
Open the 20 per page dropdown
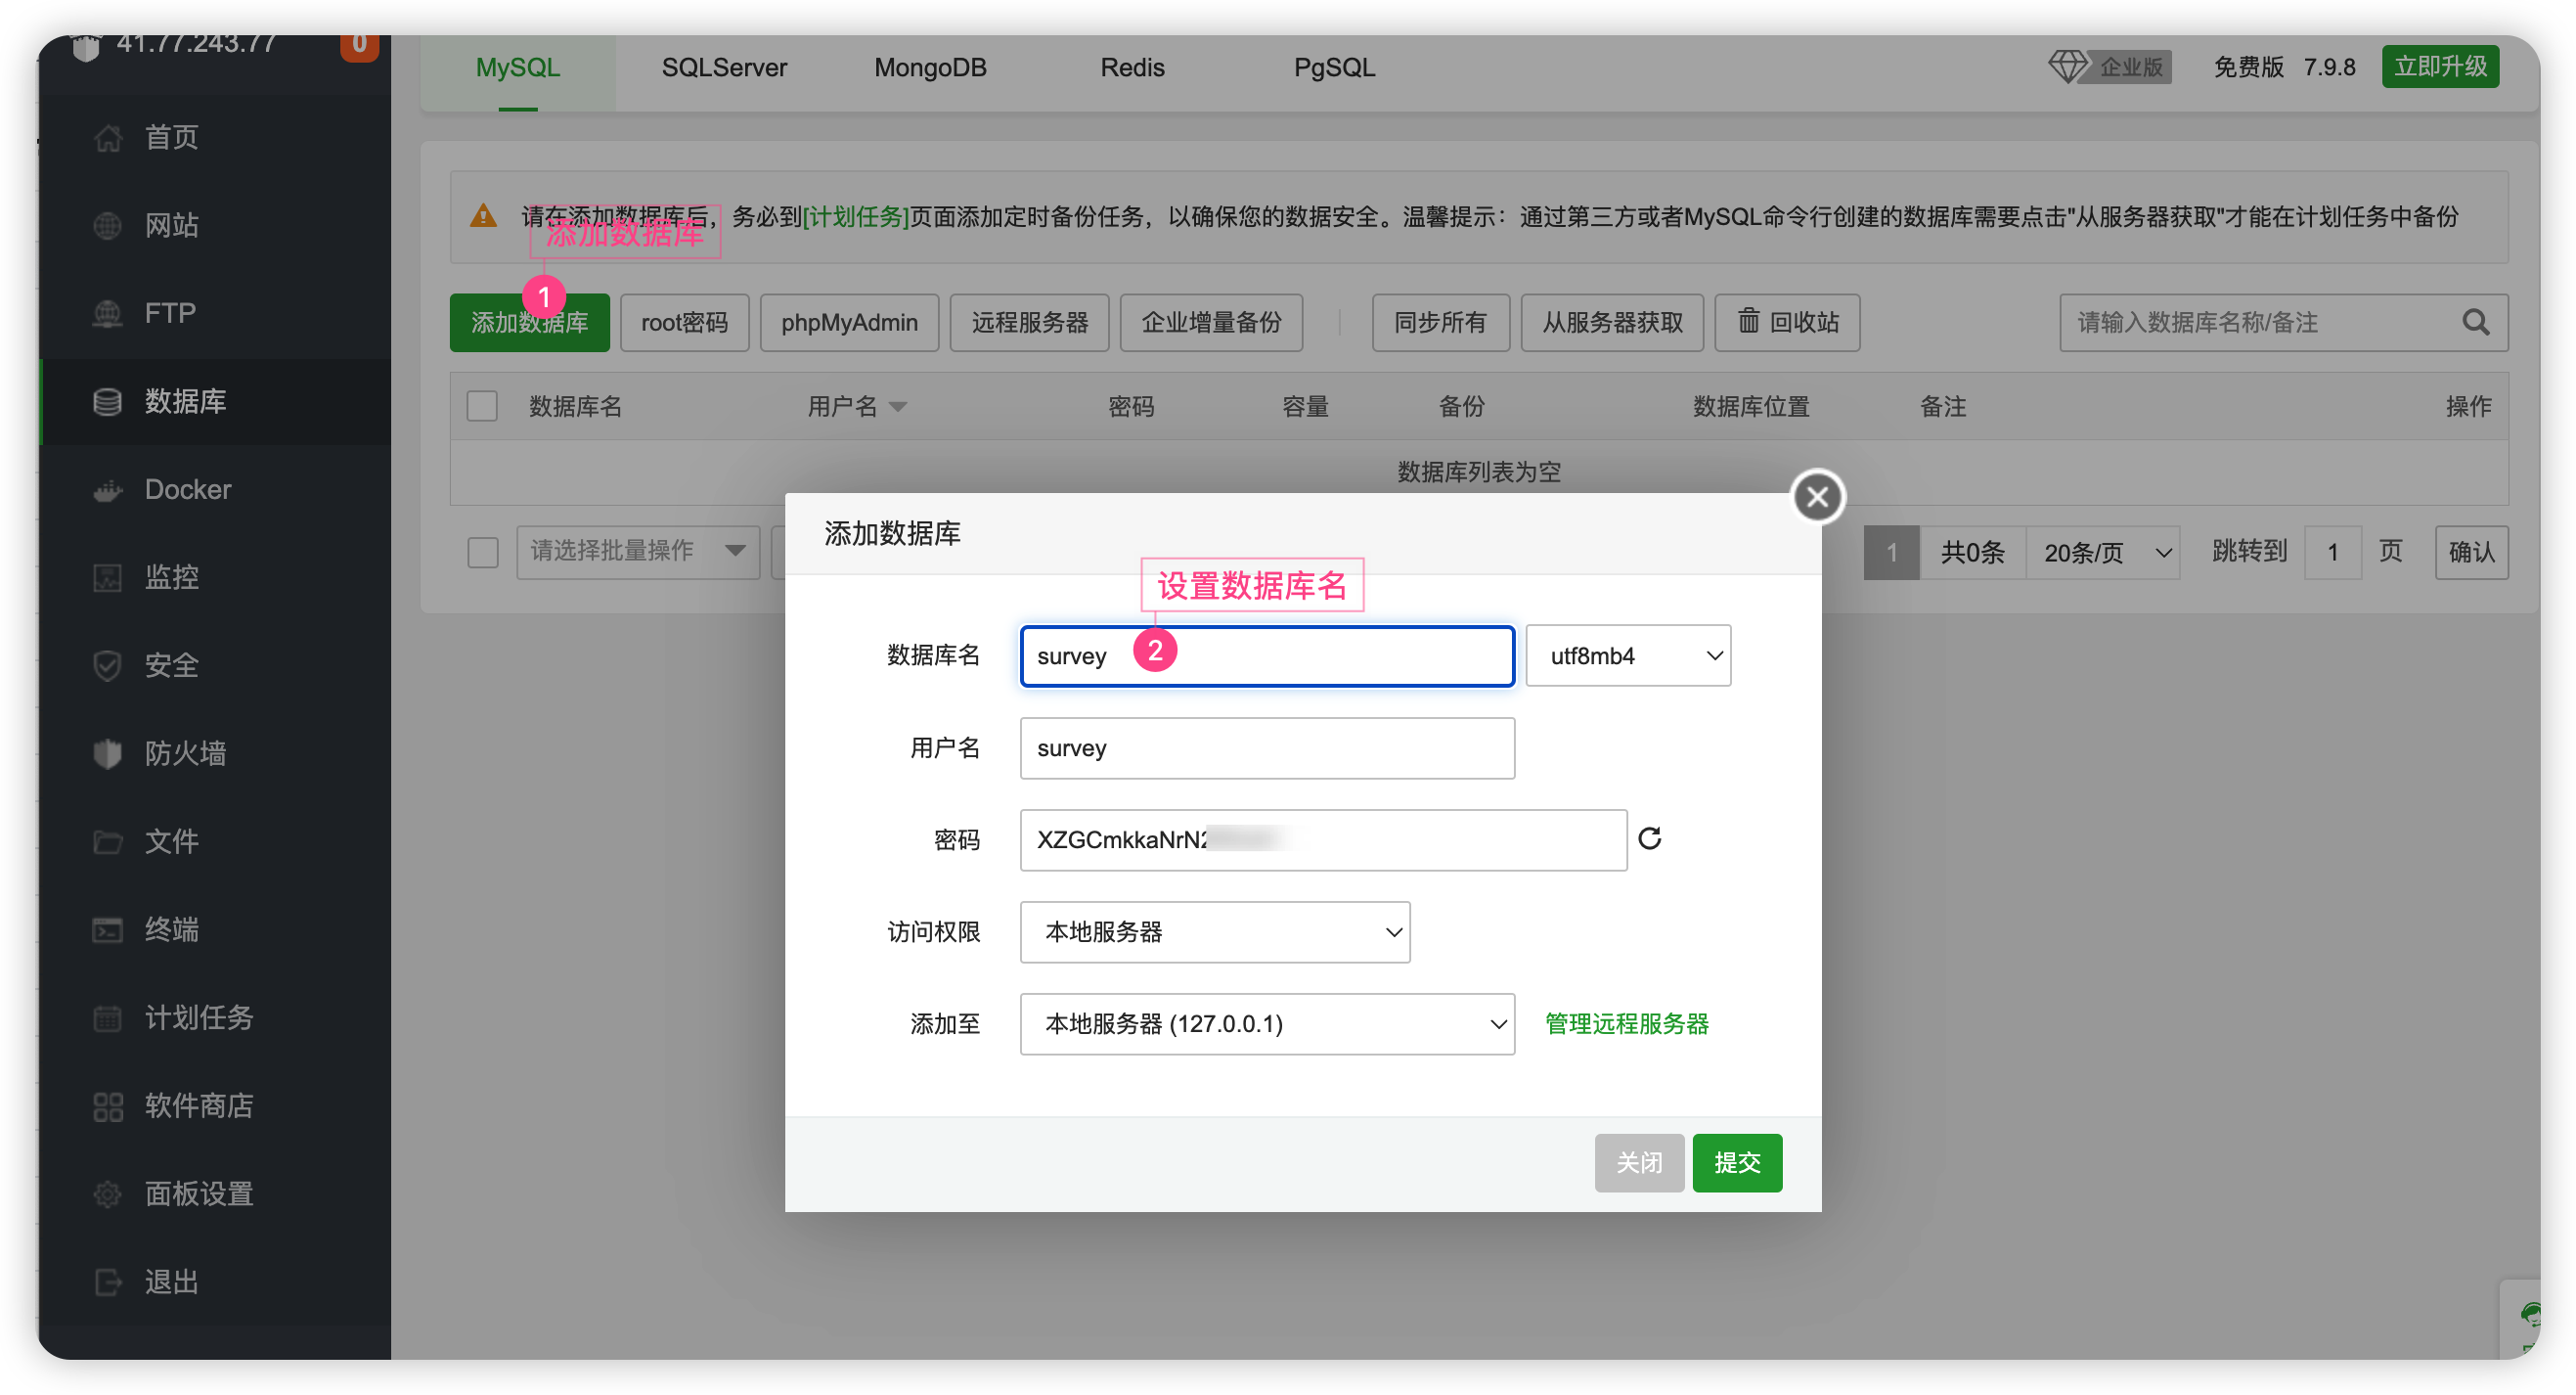(x=2105, y=552)
